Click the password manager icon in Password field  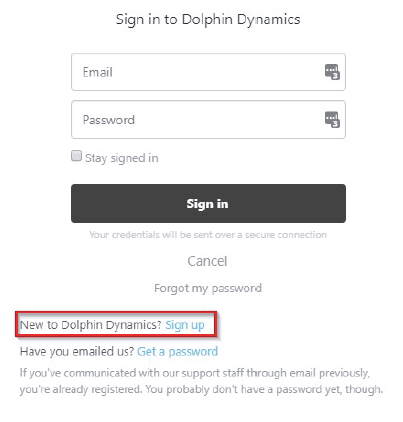tap(332, 119)
